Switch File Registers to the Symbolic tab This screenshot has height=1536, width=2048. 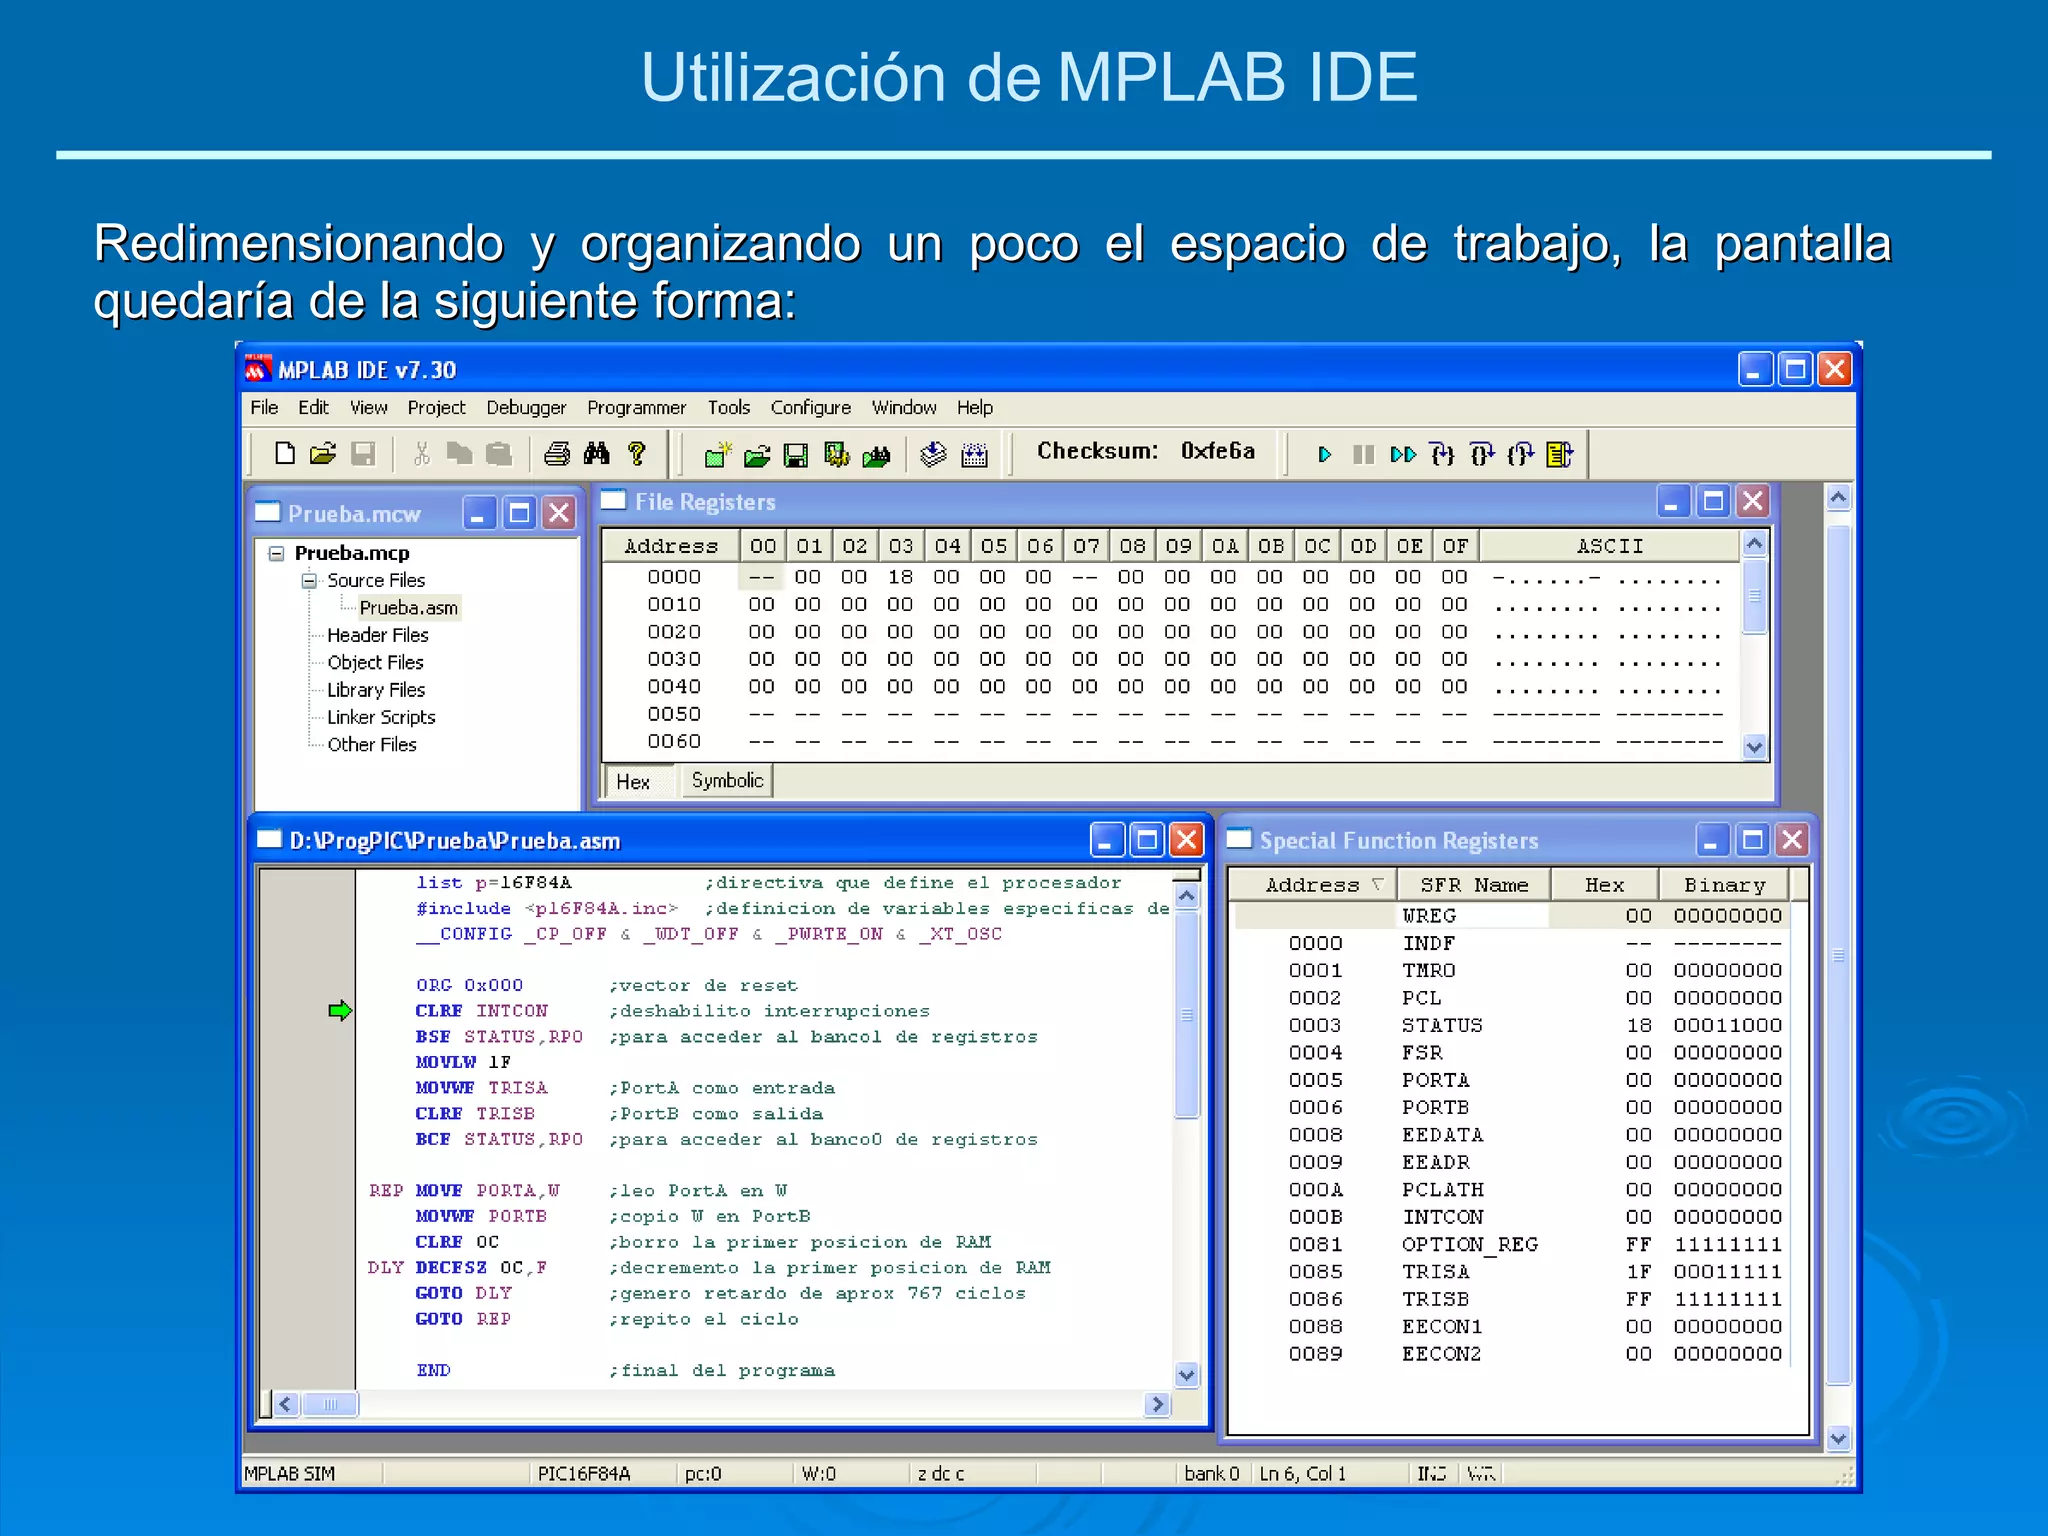coord(727,780)
